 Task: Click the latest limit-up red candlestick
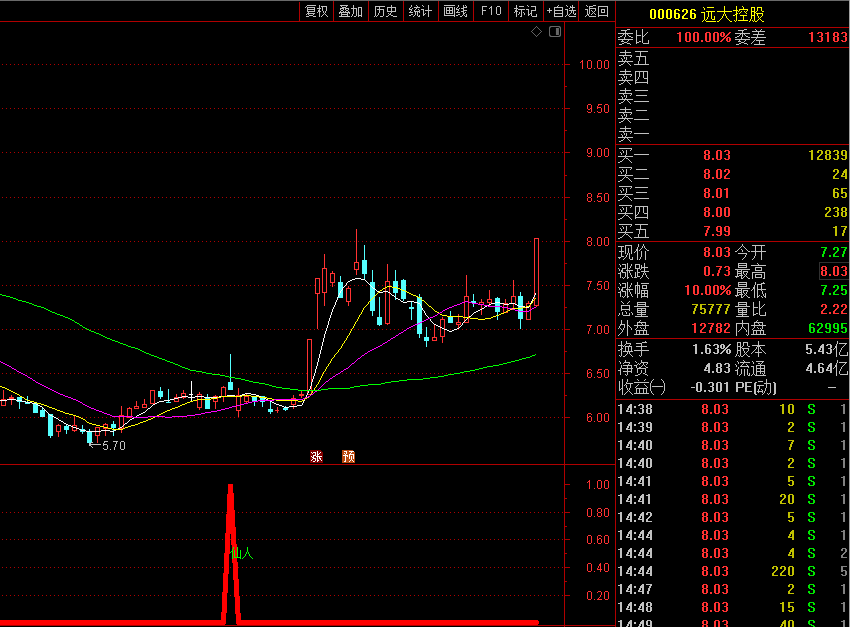click(536, 272)
